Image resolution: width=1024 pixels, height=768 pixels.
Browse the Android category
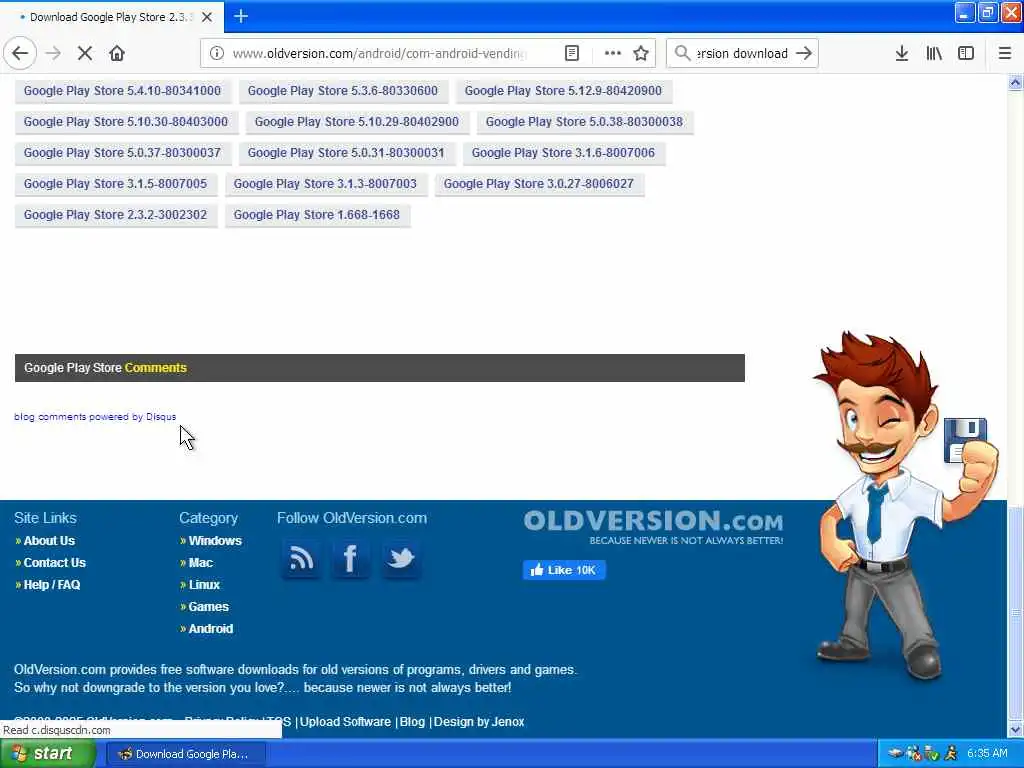point(210,629)
